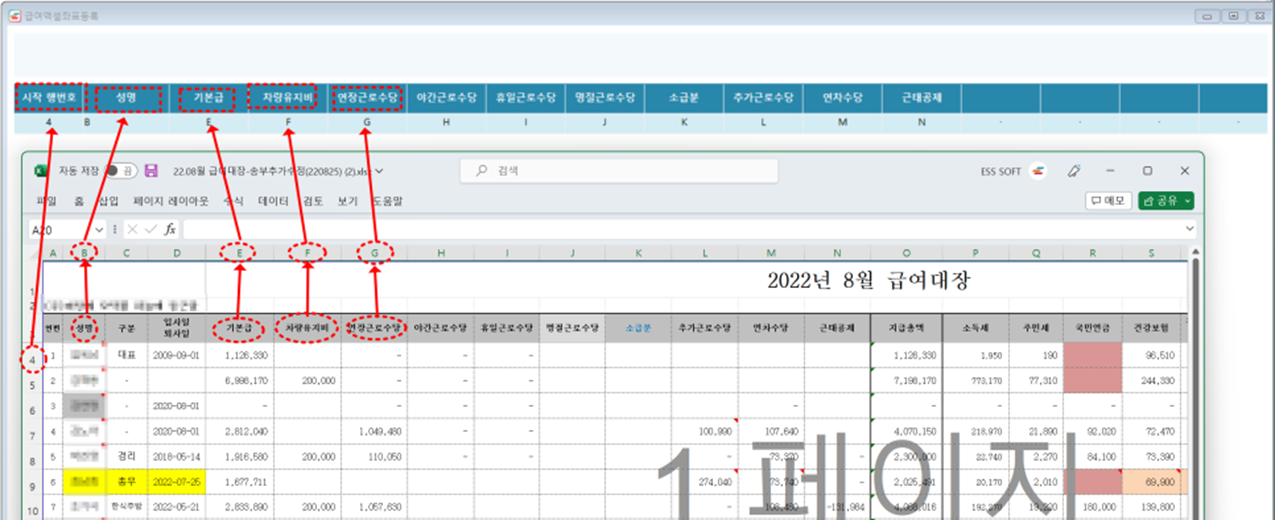
Task: Click the title cell 2022년 8월 급여대장
Action: click(x=868, y=281)
